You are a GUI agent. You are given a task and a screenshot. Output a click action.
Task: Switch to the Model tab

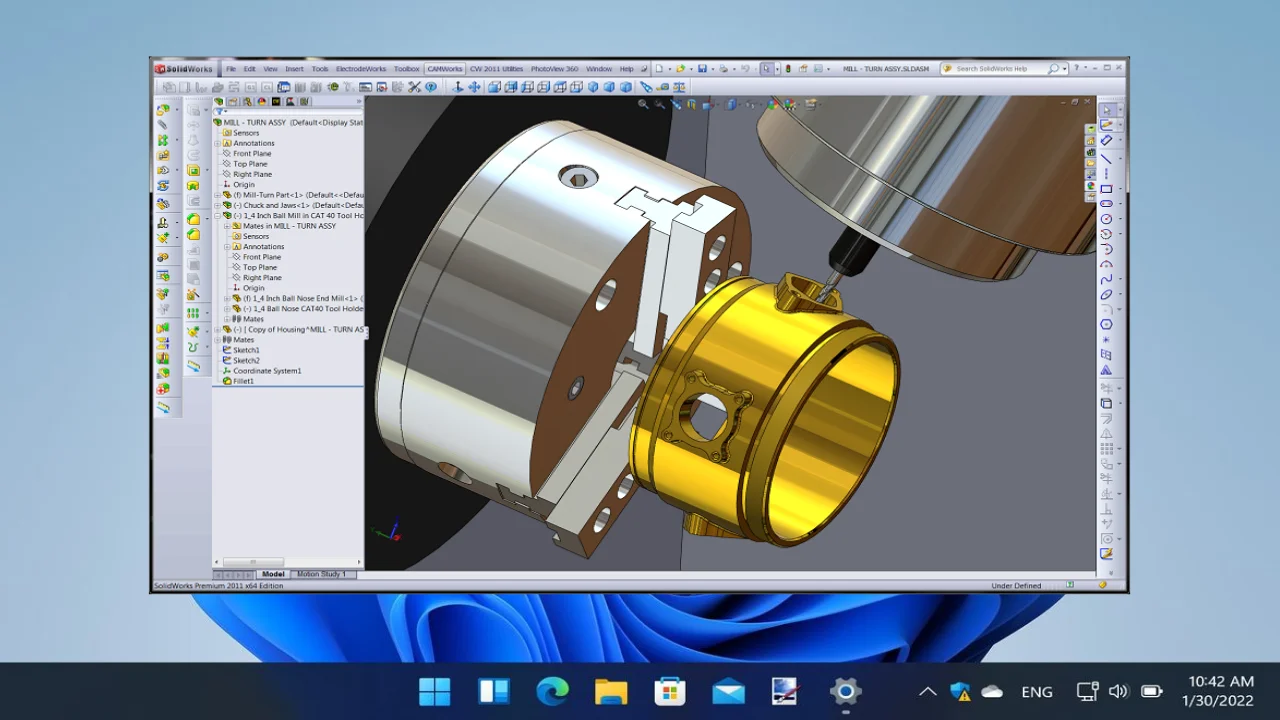pos(273,574)
